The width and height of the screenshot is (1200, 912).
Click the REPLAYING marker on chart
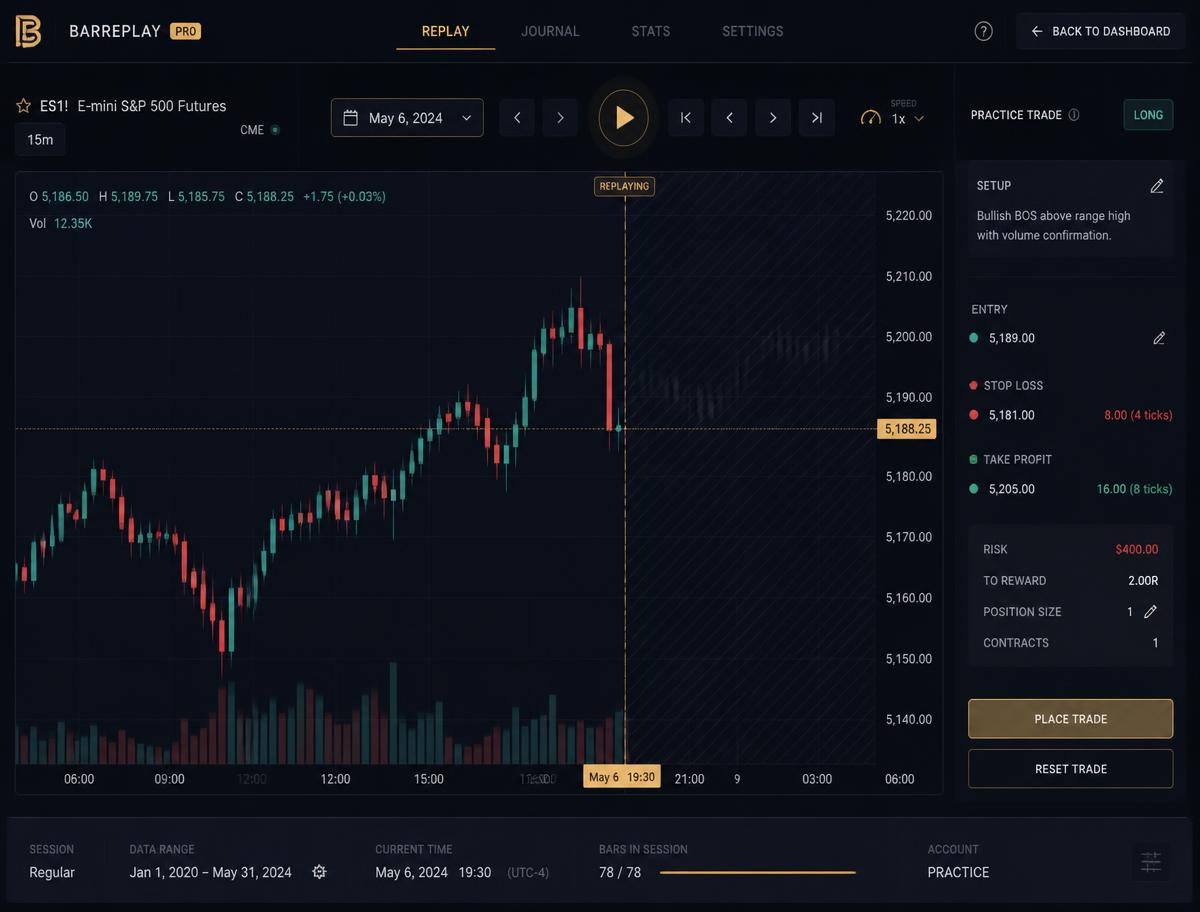[x=624, y=186]
